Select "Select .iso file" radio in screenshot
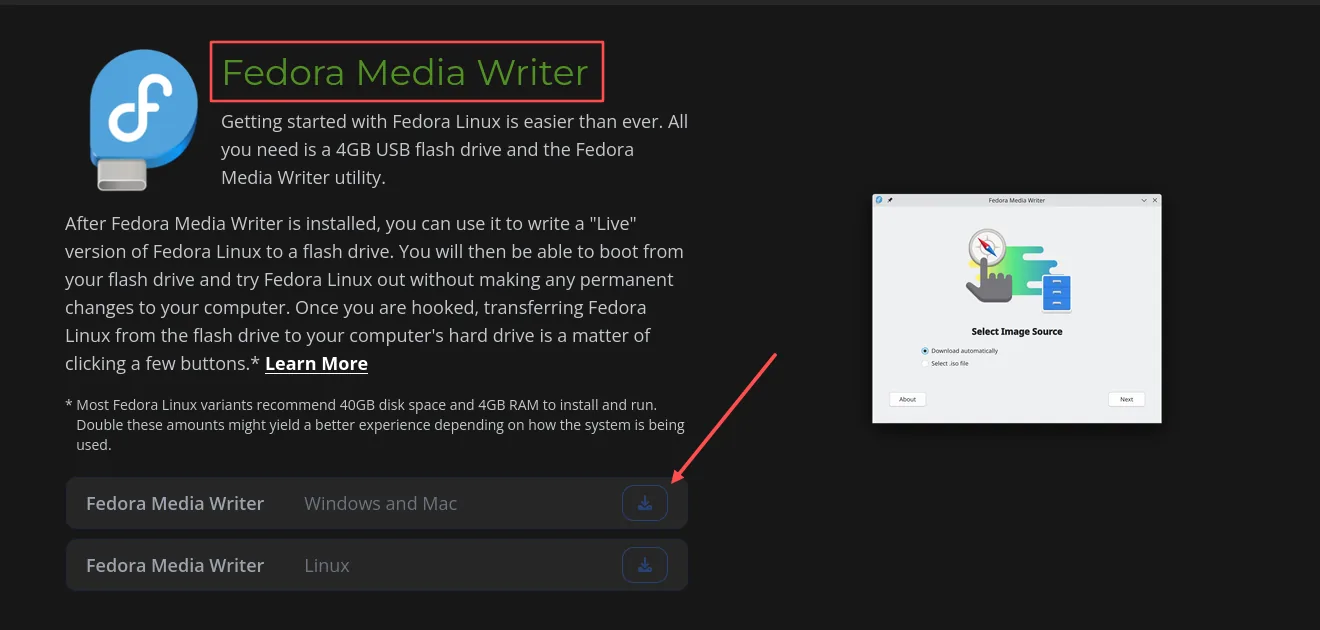 click(x=925, y=363)
